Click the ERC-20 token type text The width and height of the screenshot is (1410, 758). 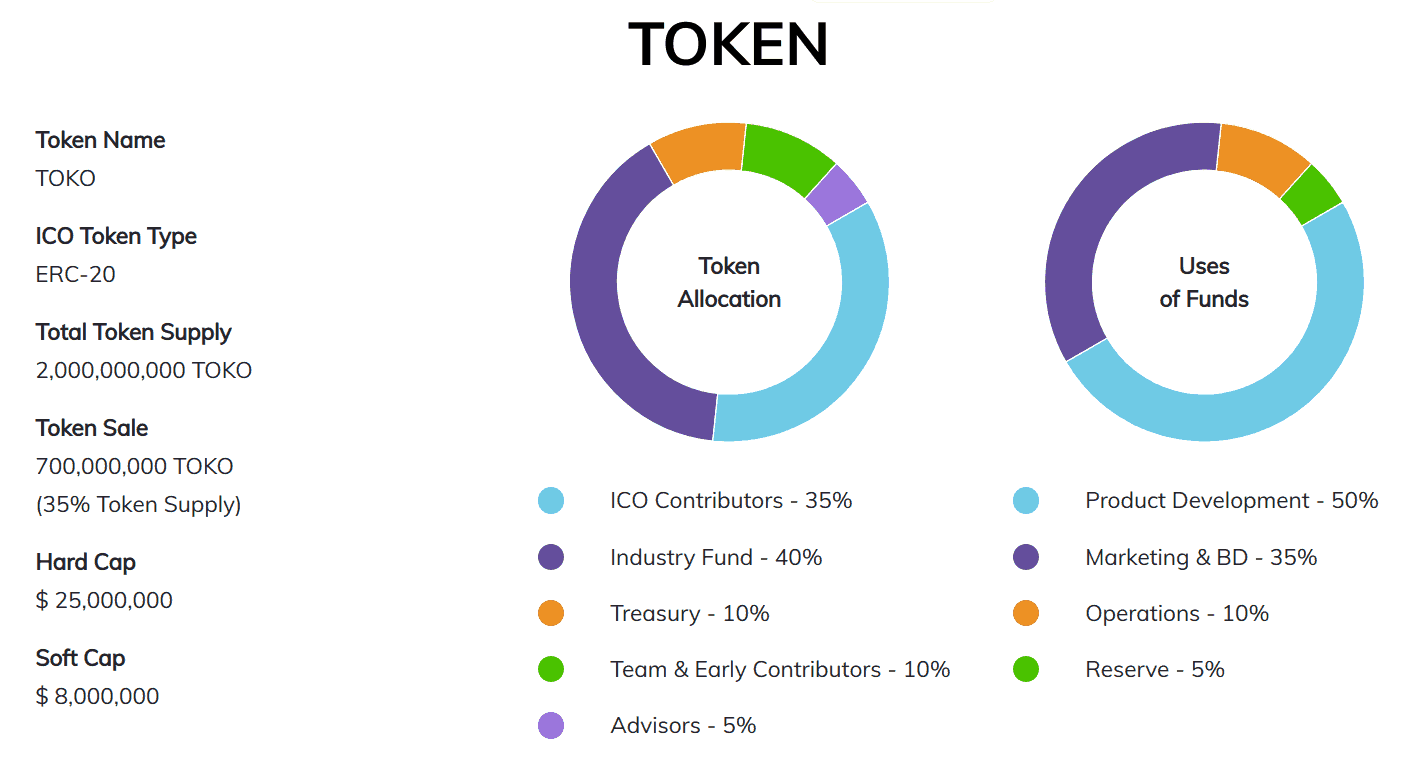pos(75,274)
